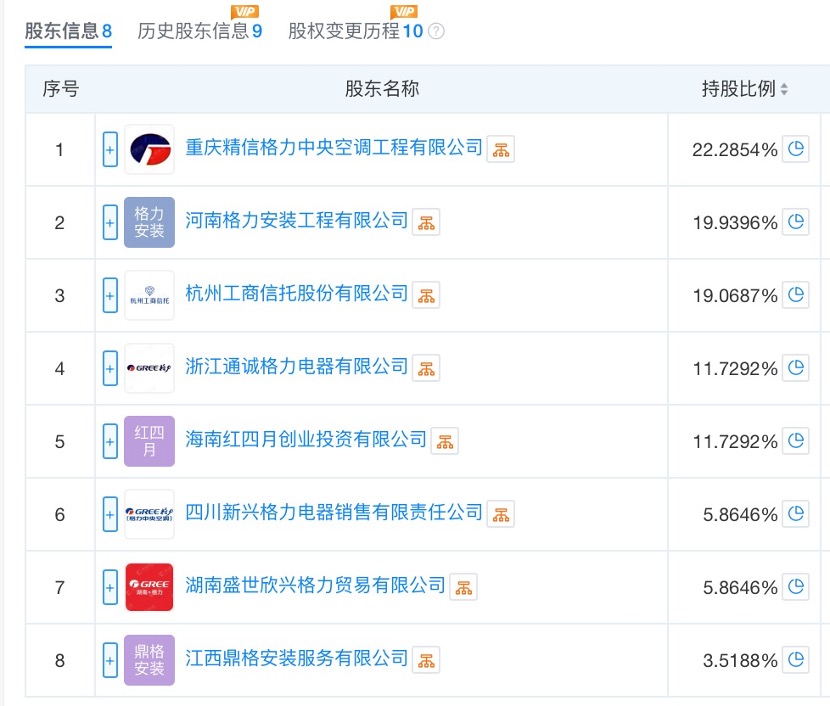This screenshot has height=706, width=830.
Task: Expand row 2 河南格力安装 with plus button
Action: (110, 223)
